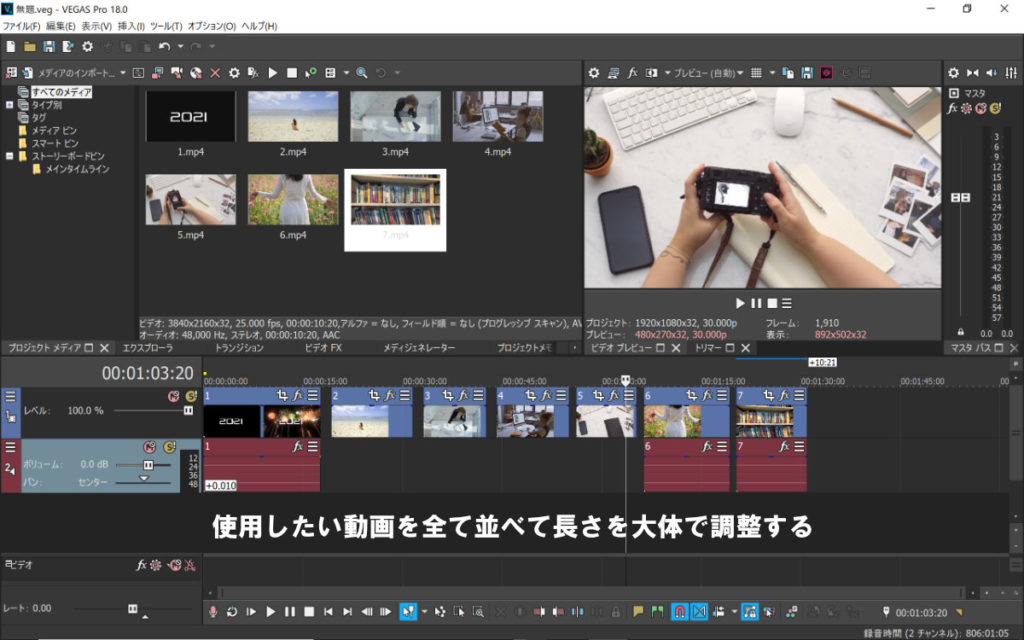Click the Save project icon in main toolbar

pos(48,47)
